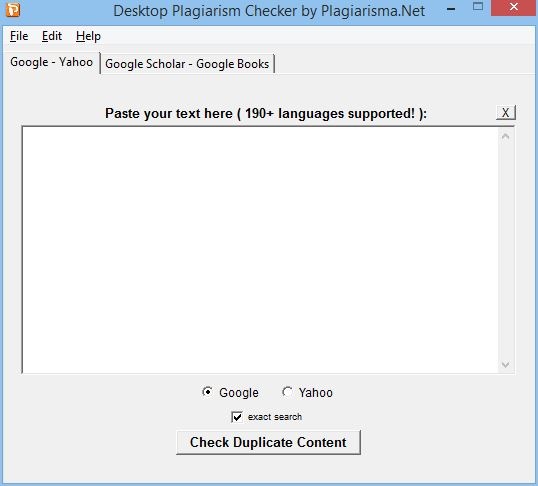Select the Google radio button
The width and height of the screenshot is (538, 486).
pyautogui.click(x=207, y=392)
